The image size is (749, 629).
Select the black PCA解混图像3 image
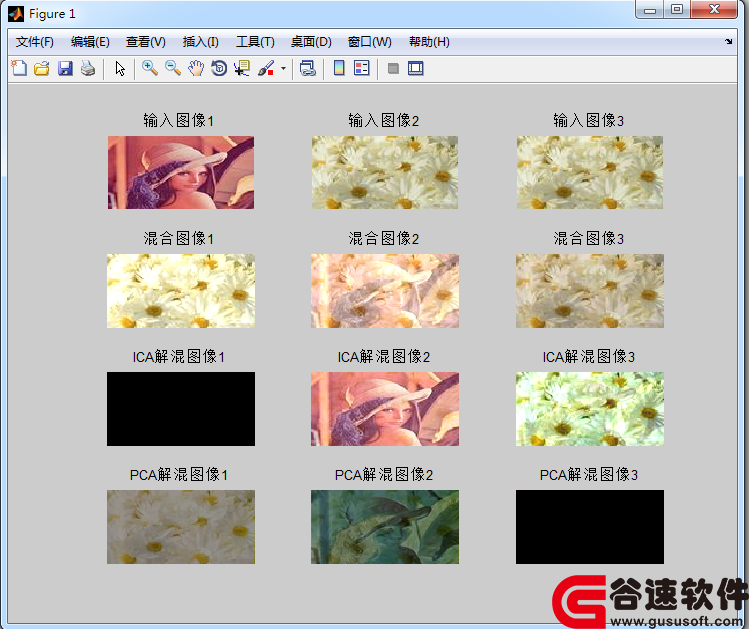(590, 527)
